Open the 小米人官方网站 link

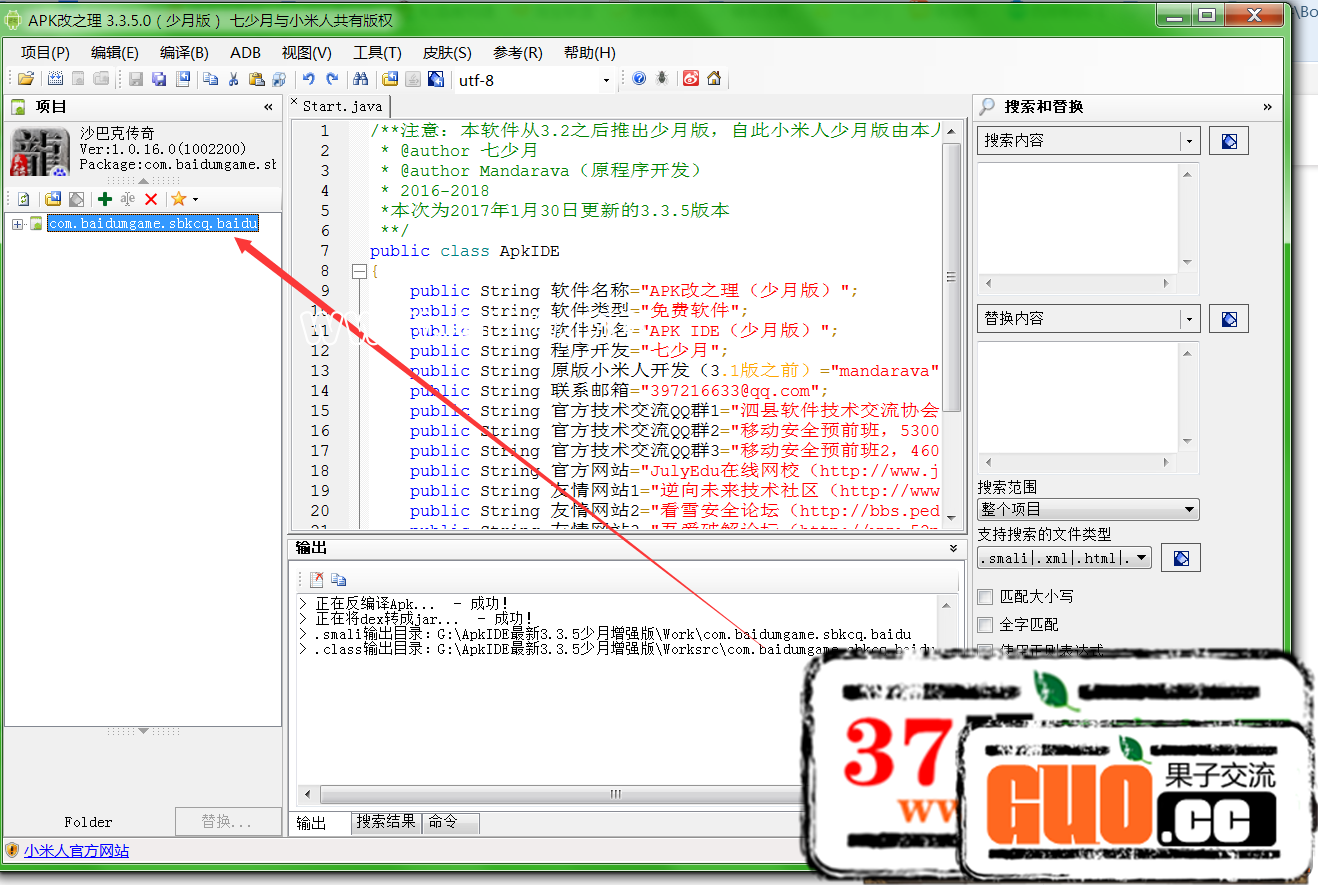(x=77, y=851)
